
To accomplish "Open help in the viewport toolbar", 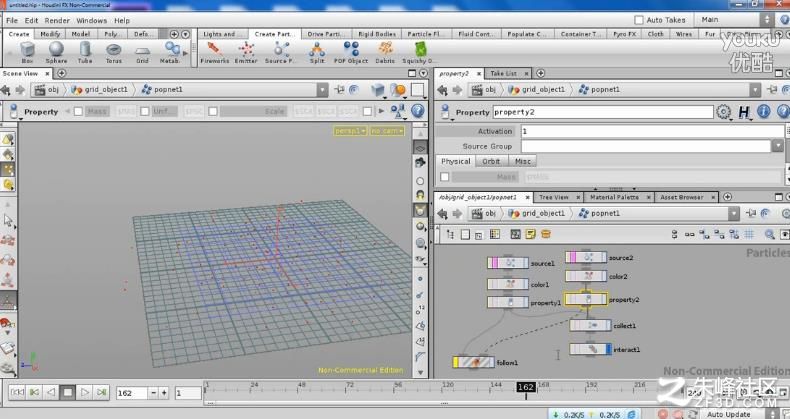I will (x=418, y=111).
